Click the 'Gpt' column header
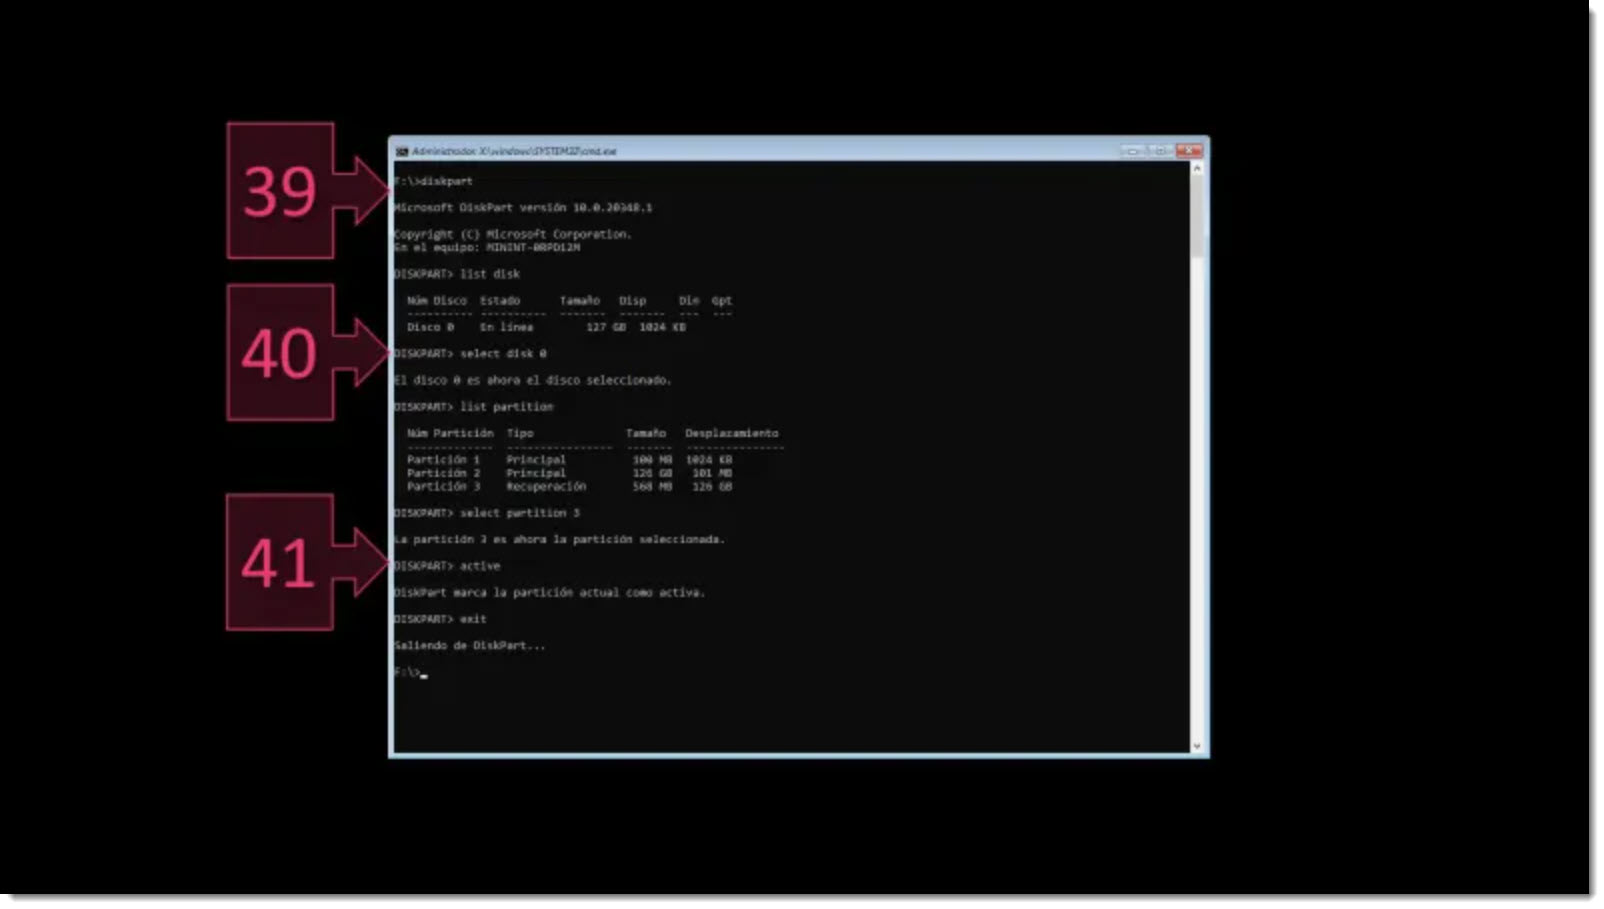The width and height of the screenshot is (1604, 909). pos(722,300)
